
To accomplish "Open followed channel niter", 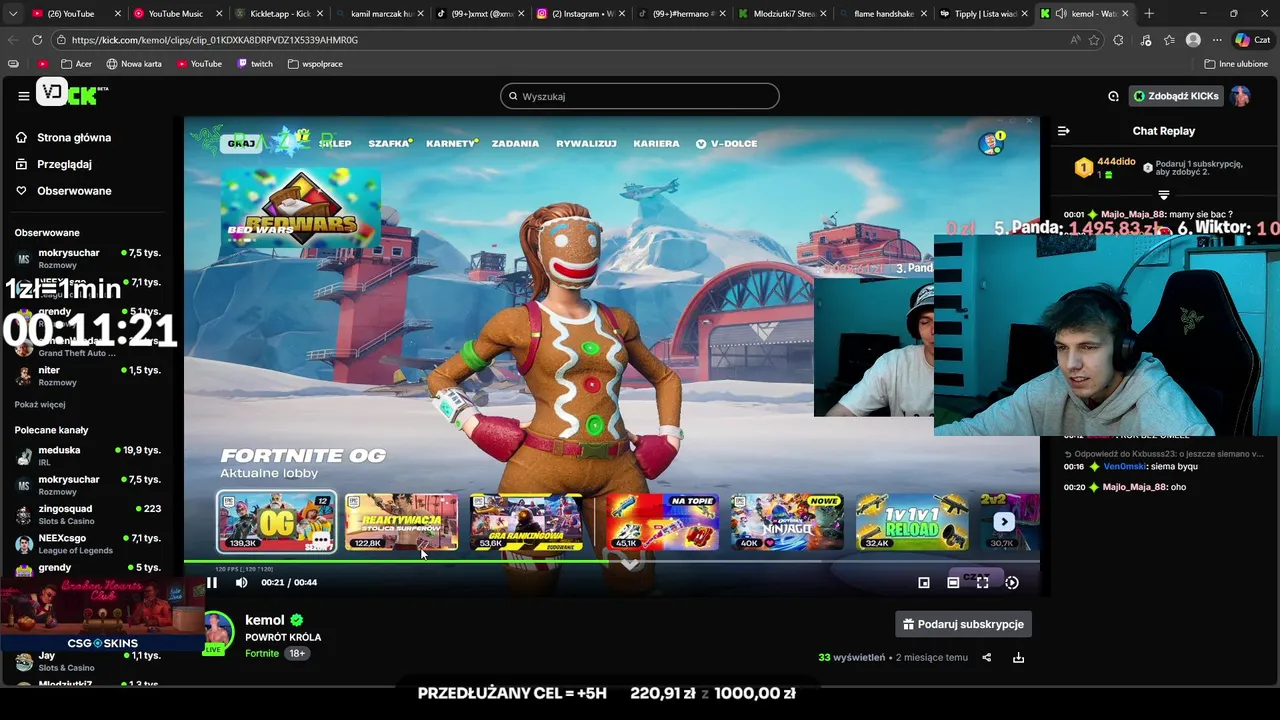I will (x=90, y=375).
